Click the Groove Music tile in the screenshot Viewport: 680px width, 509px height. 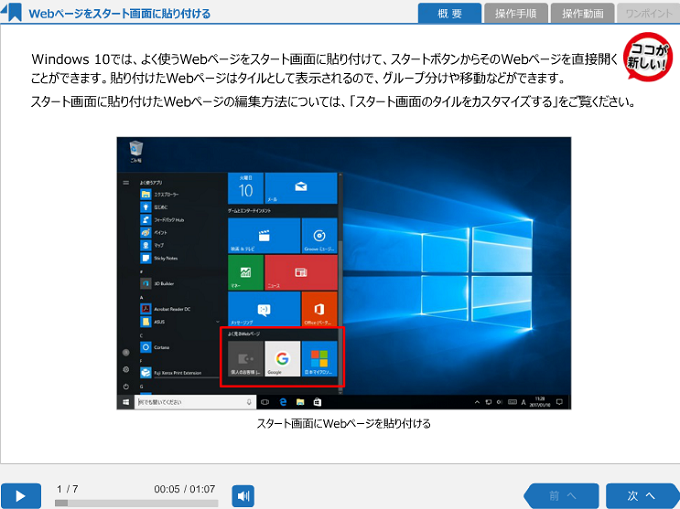319,235
